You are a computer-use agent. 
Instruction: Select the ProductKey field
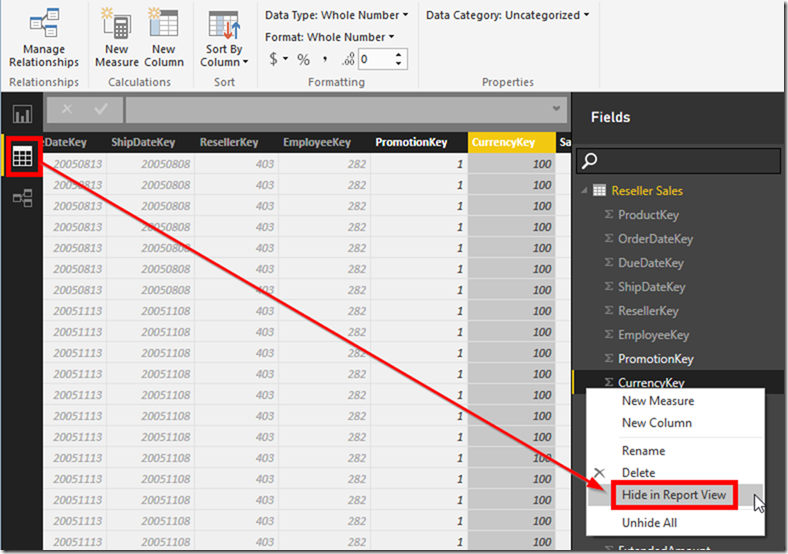[x=648, y=215]
